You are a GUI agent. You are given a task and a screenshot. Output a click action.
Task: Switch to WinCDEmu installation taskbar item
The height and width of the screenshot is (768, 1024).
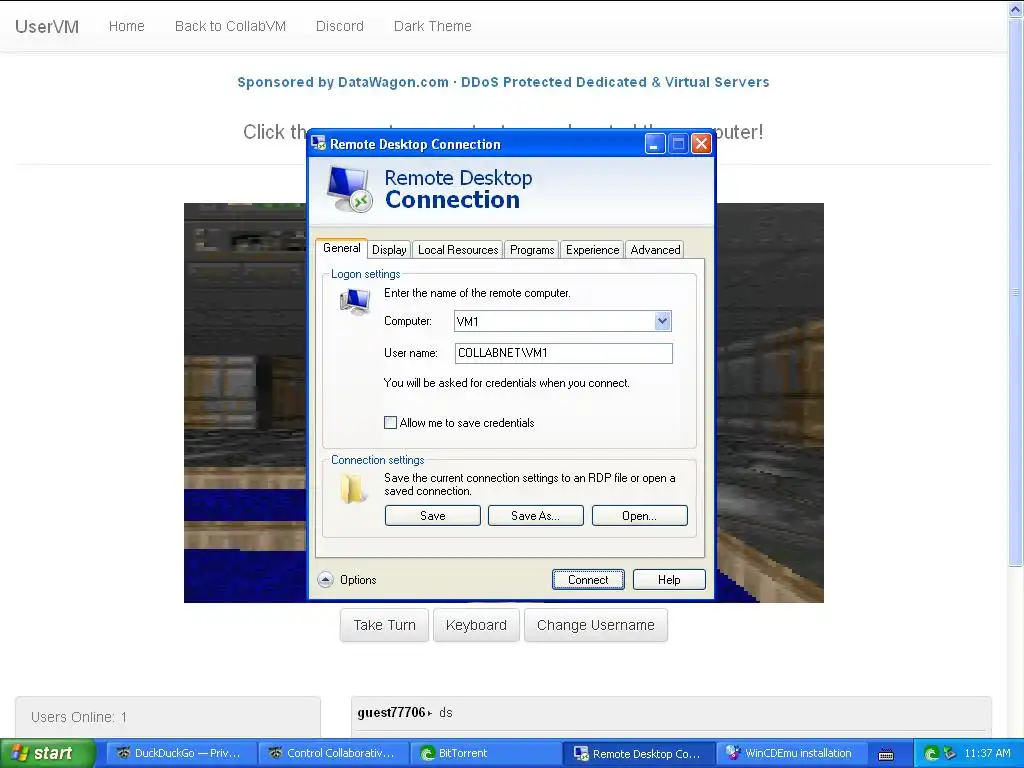792,753
